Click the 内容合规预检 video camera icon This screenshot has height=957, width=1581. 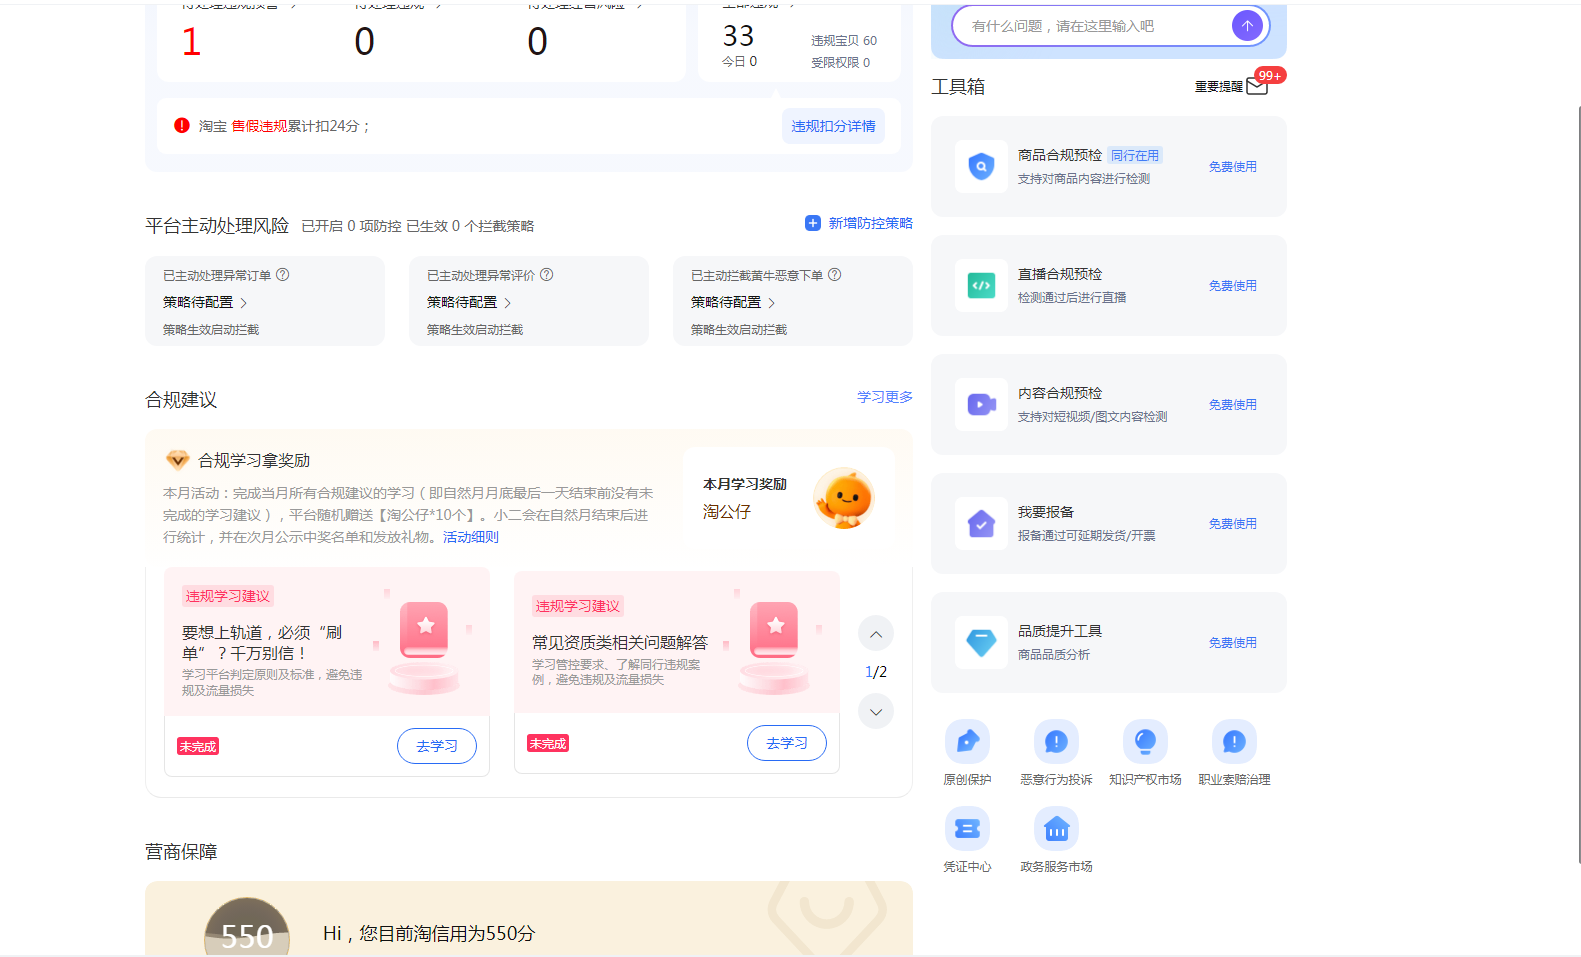(x=981, y=404)
